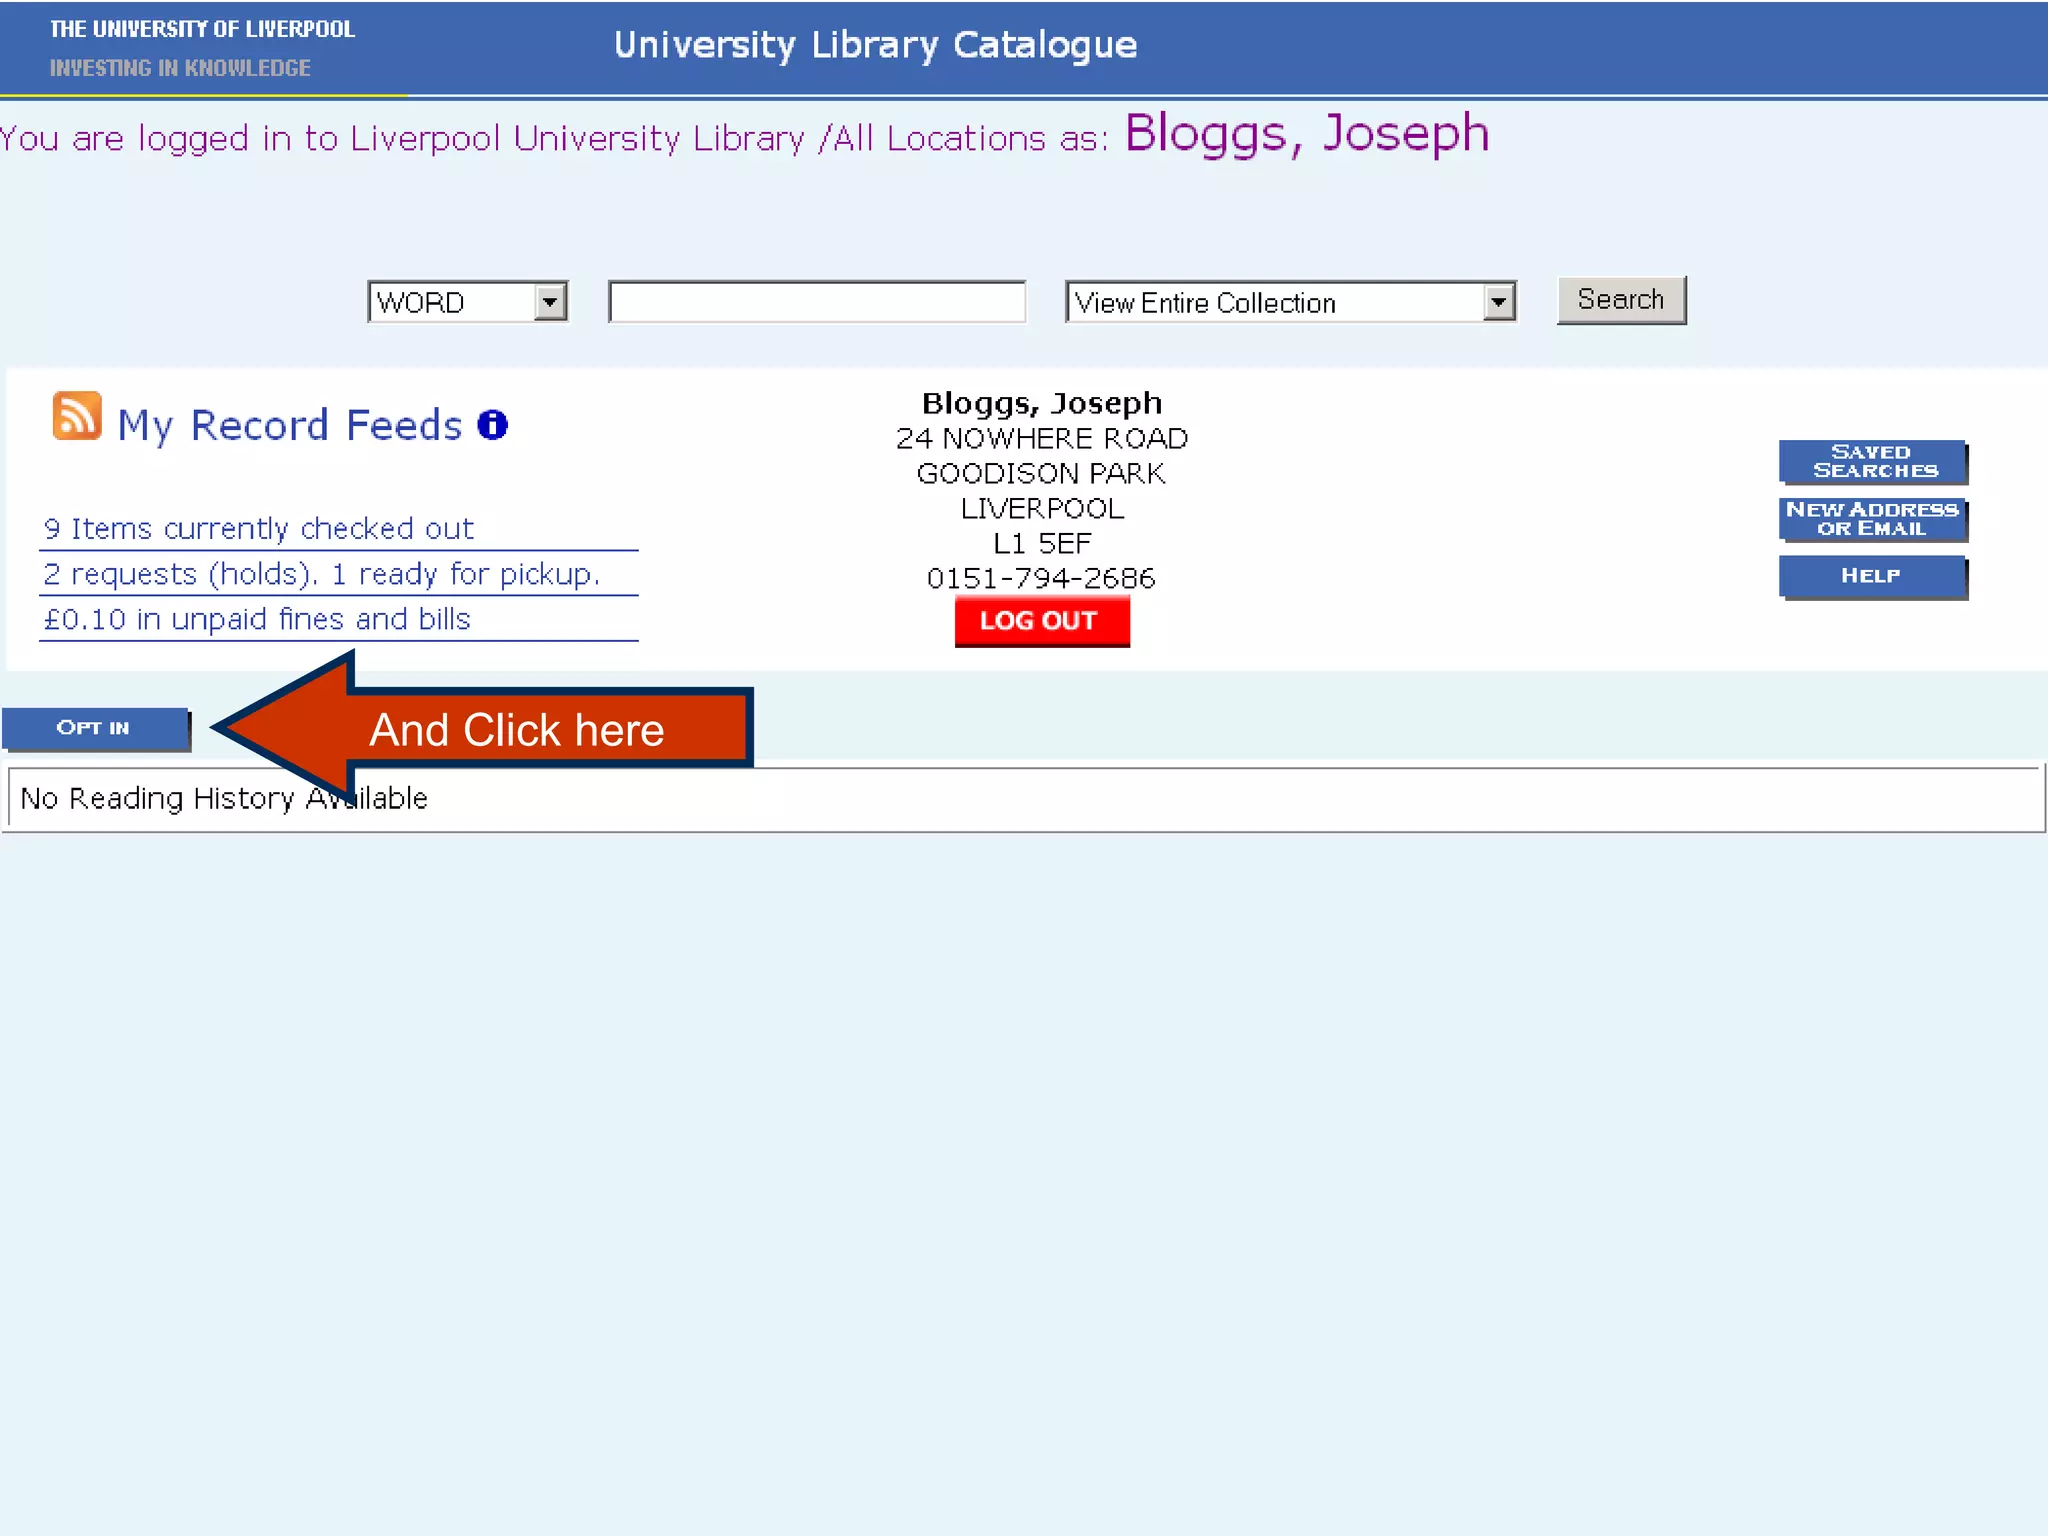Screen dimensions: 2048x1536
Task: Expand the View Entire Collection dropdown
Action: [1497, 302]
